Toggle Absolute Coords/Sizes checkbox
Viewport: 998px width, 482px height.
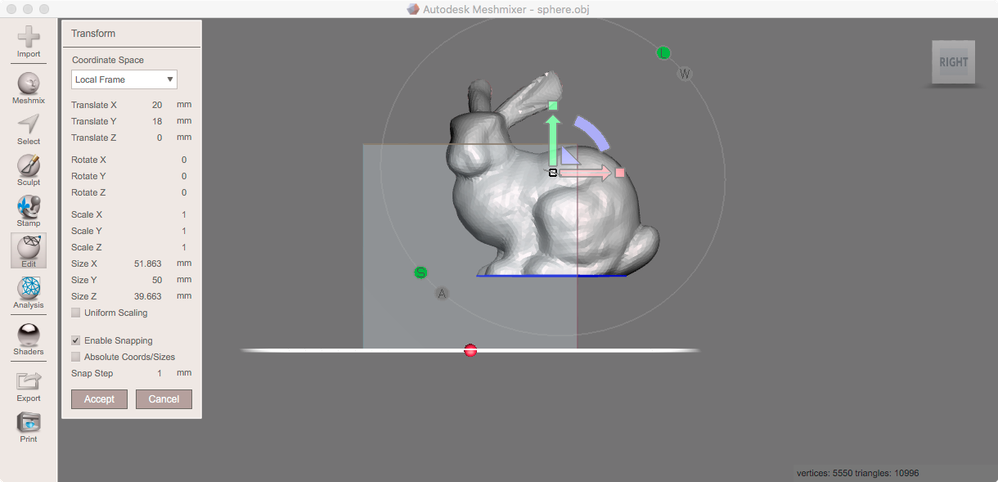pos(76,357)
